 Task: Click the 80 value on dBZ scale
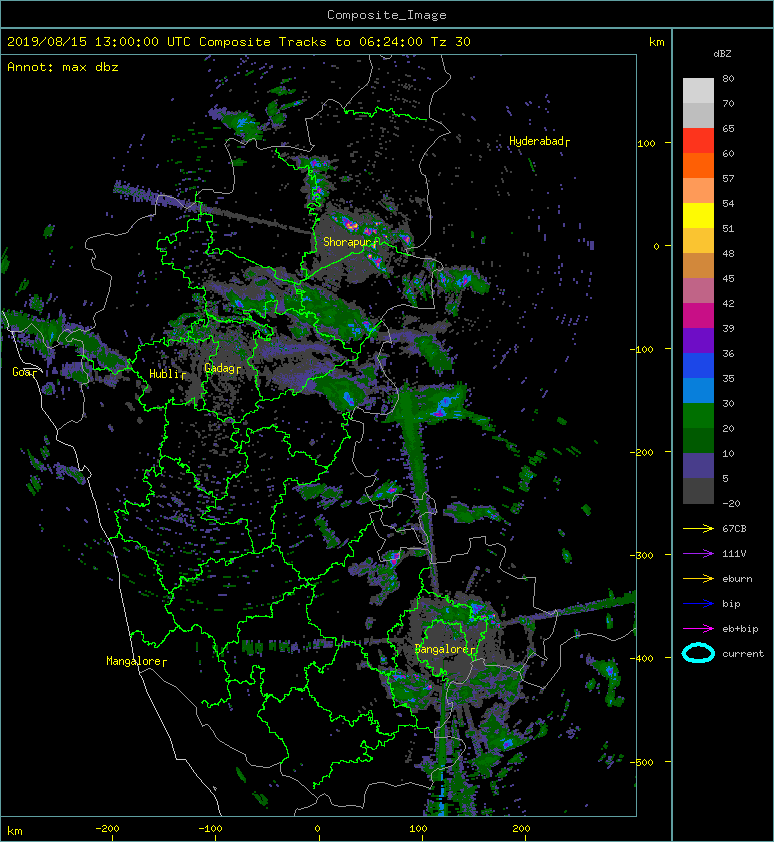[728, 78]
